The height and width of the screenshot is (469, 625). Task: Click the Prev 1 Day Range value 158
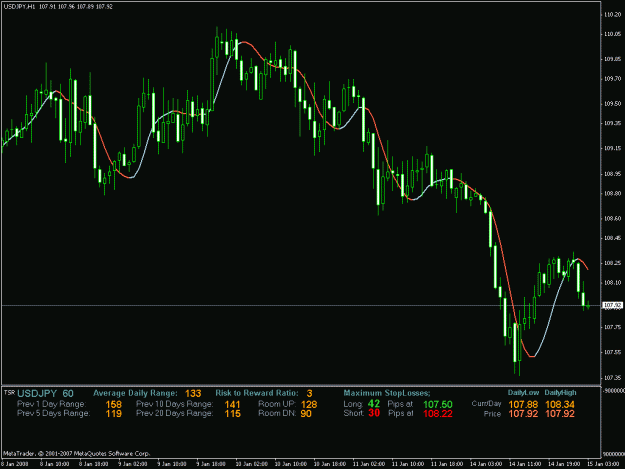(x=114, y=404)
